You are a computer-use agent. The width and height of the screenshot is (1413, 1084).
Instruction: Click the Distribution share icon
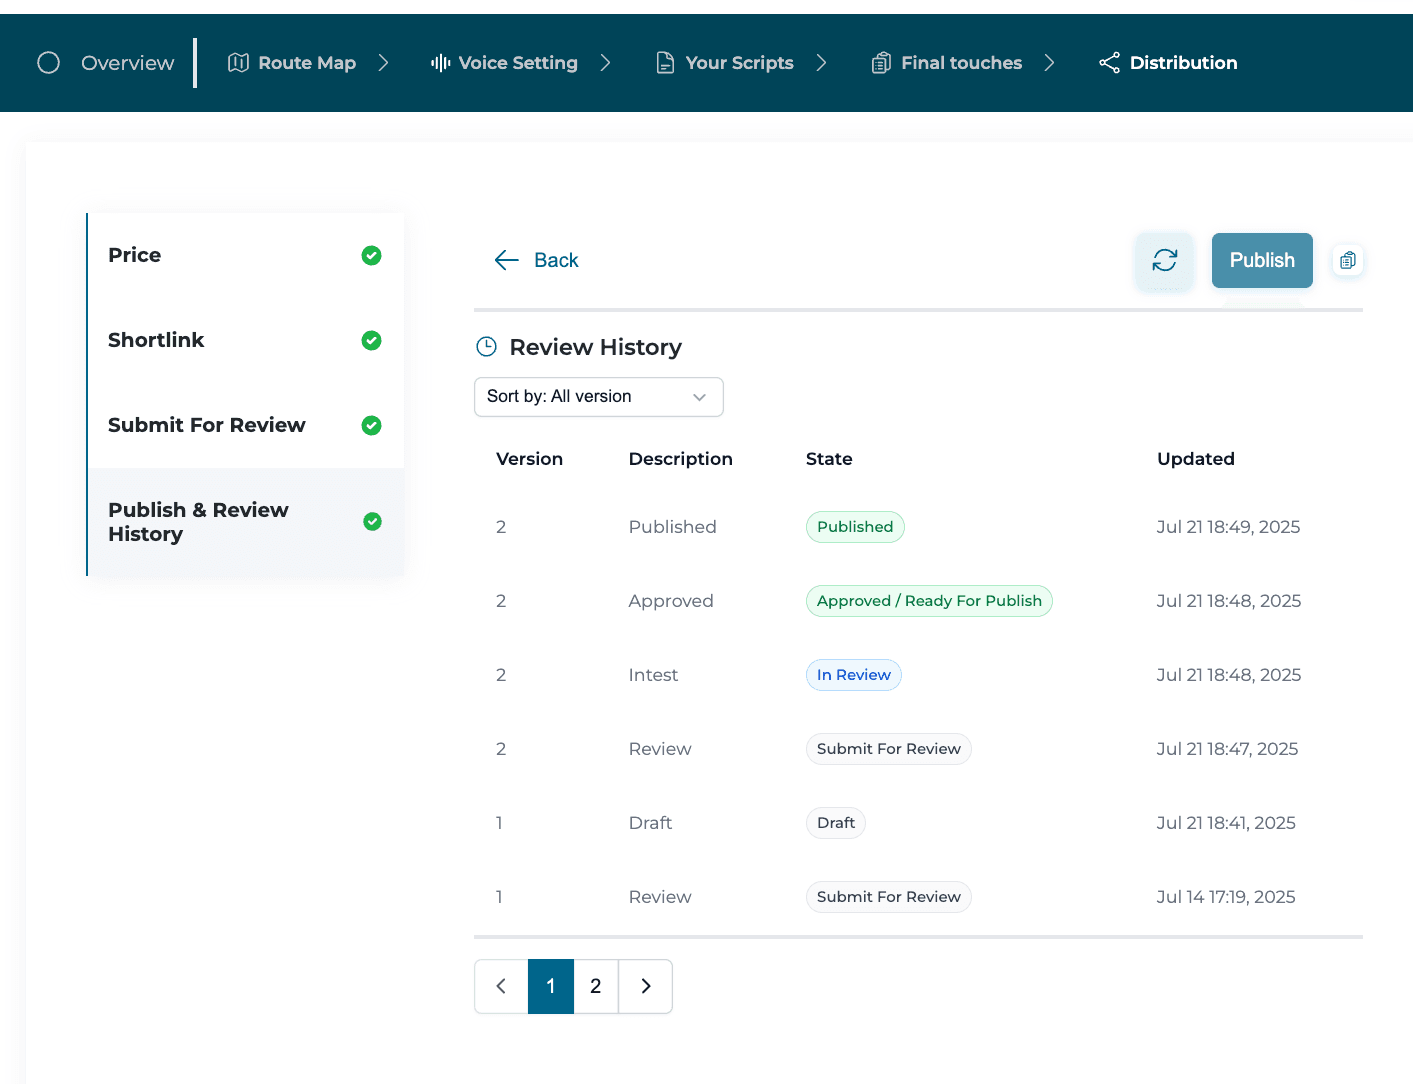coord(1109,63)
